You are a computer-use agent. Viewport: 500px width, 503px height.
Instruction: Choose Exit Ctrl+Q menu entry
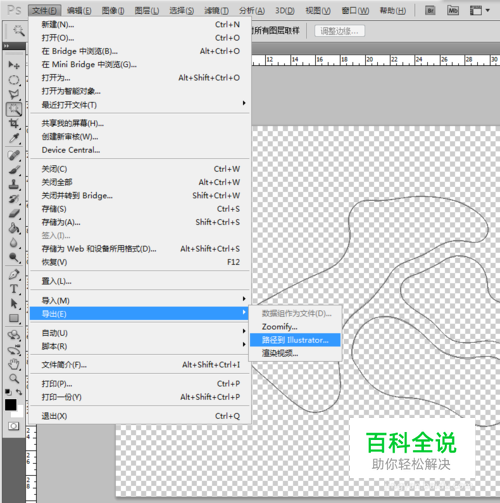140,416
